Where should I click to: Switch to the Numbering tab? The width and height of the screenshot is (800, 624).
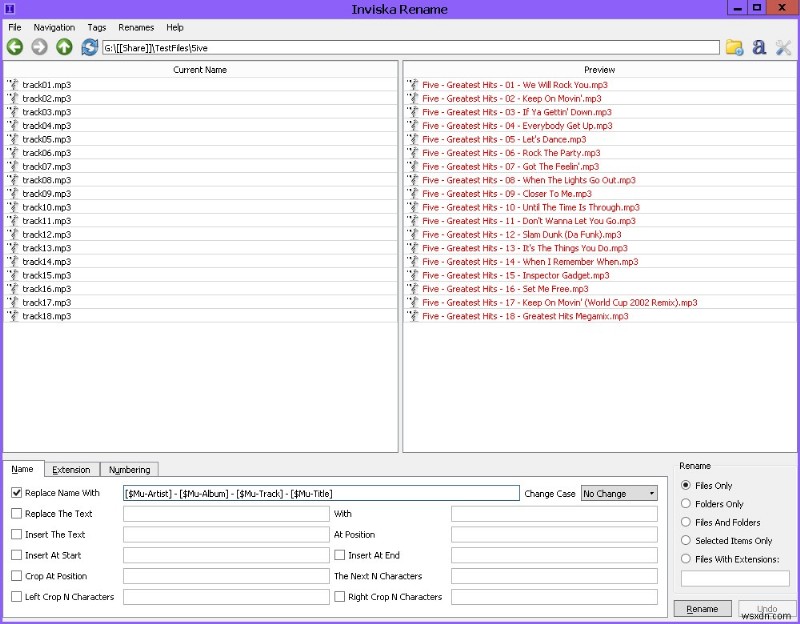129,470
